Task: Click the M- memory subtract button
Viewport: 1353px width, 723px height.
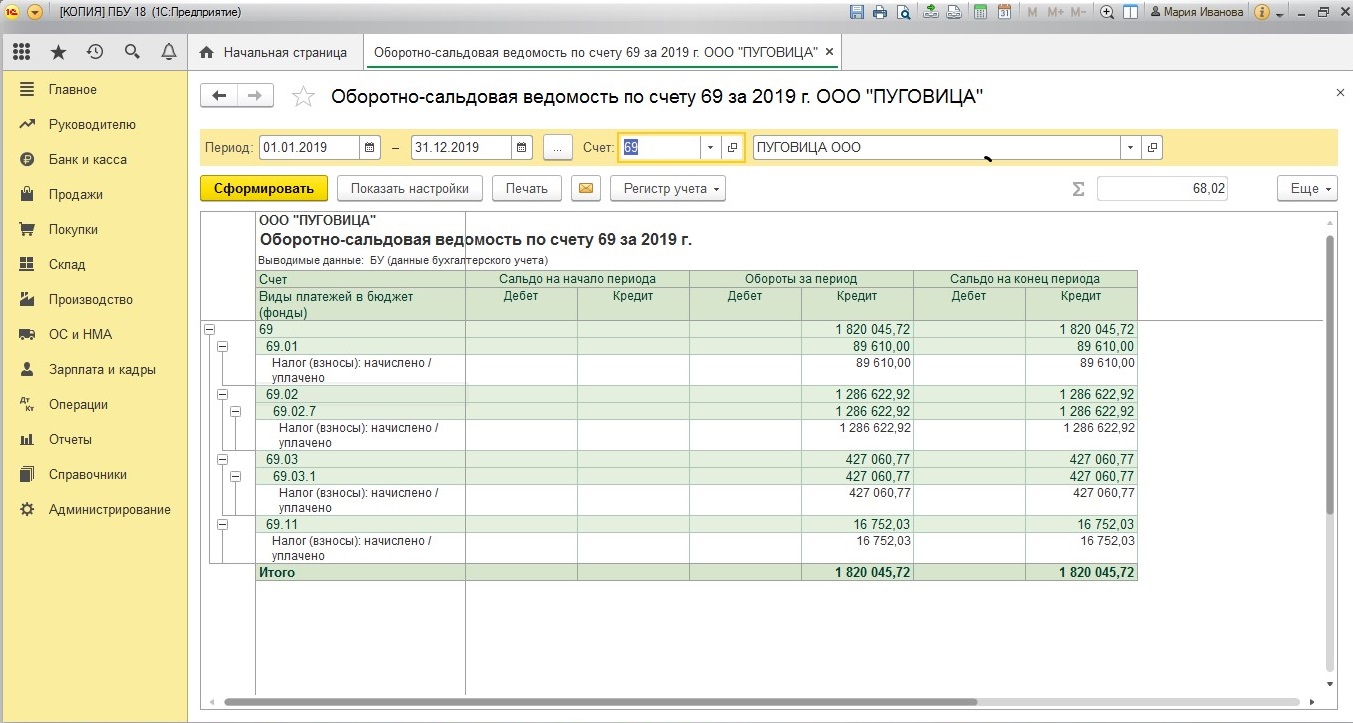Action: tap(1078, 13)
